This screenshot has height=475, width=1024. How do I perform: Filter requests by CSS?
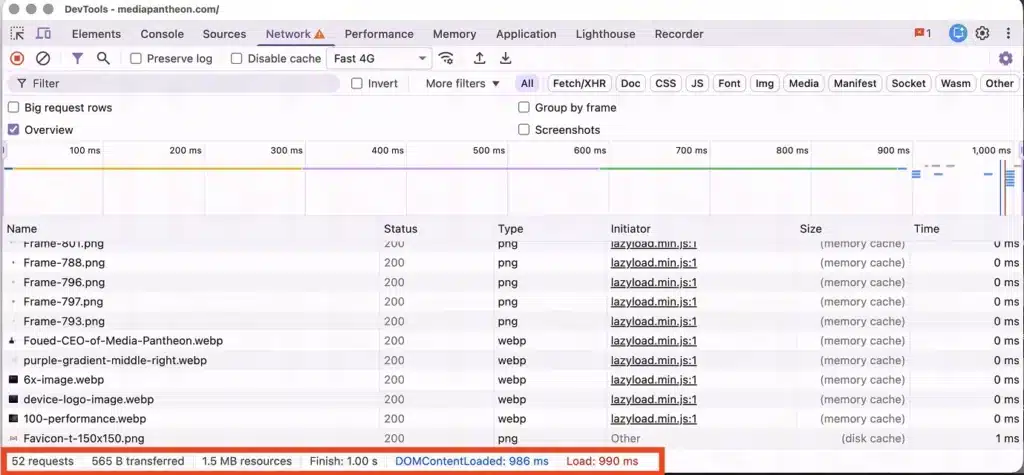click(x=665, y=84)
